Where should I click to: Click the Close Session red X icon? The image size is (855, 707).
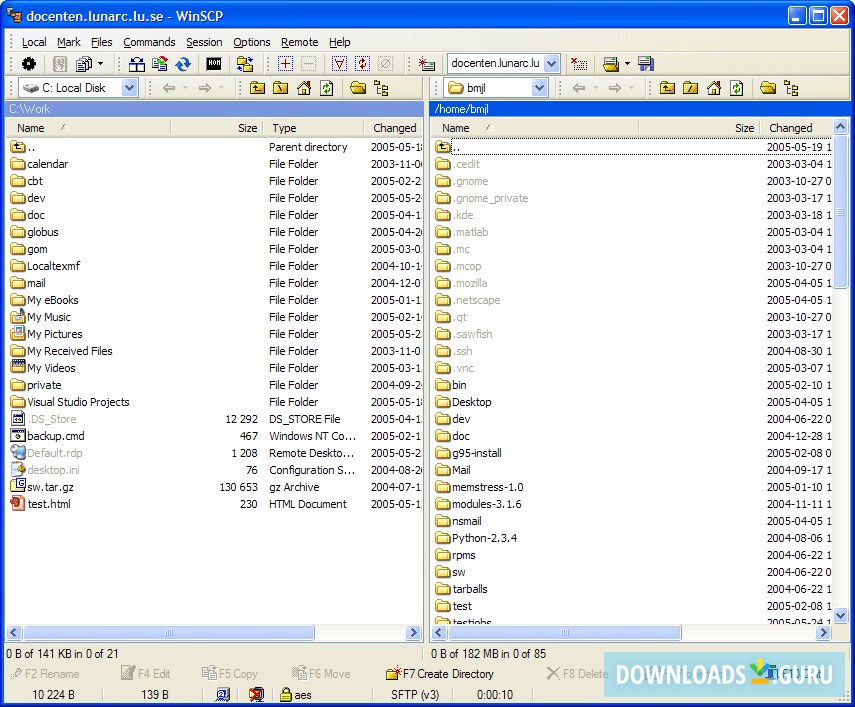click(579, 64)
